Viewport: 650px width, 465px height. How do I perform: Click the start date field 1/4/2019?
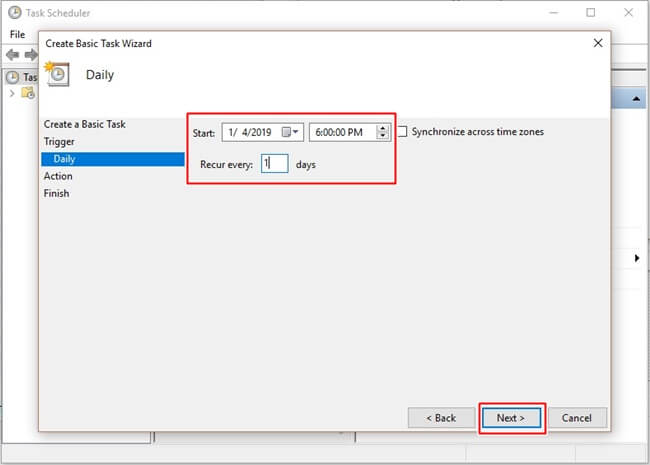click(262, 132)
